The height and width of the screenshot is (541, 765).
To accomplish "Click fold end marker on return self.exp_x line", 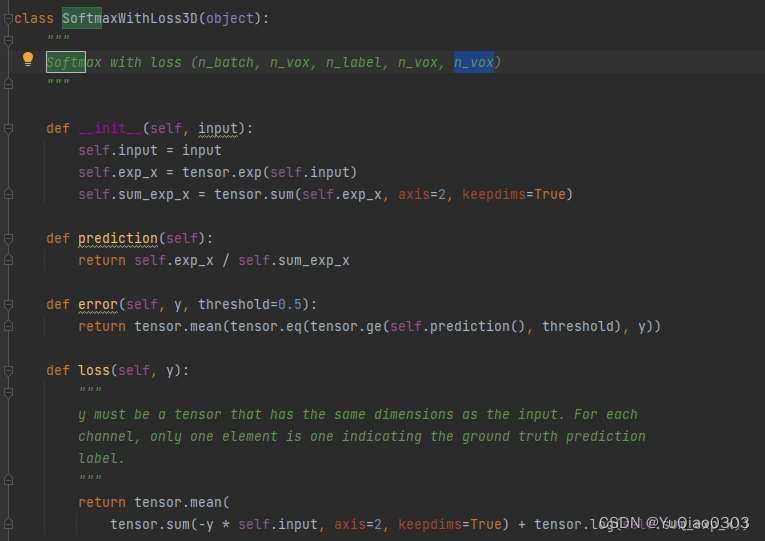I will (8, 260).
